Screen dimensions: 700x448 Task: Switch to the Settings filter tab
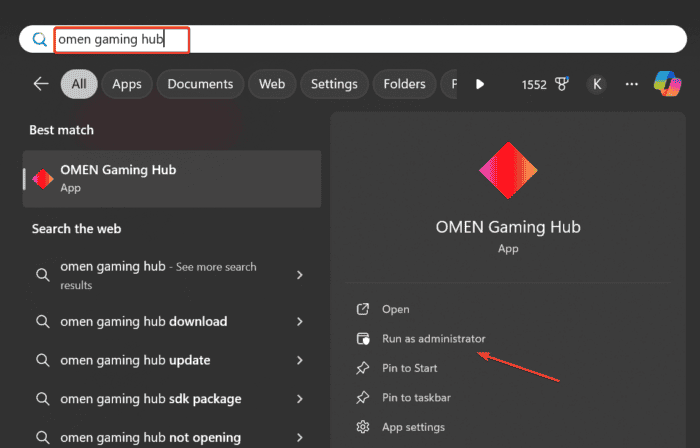(x=334, y=84)
